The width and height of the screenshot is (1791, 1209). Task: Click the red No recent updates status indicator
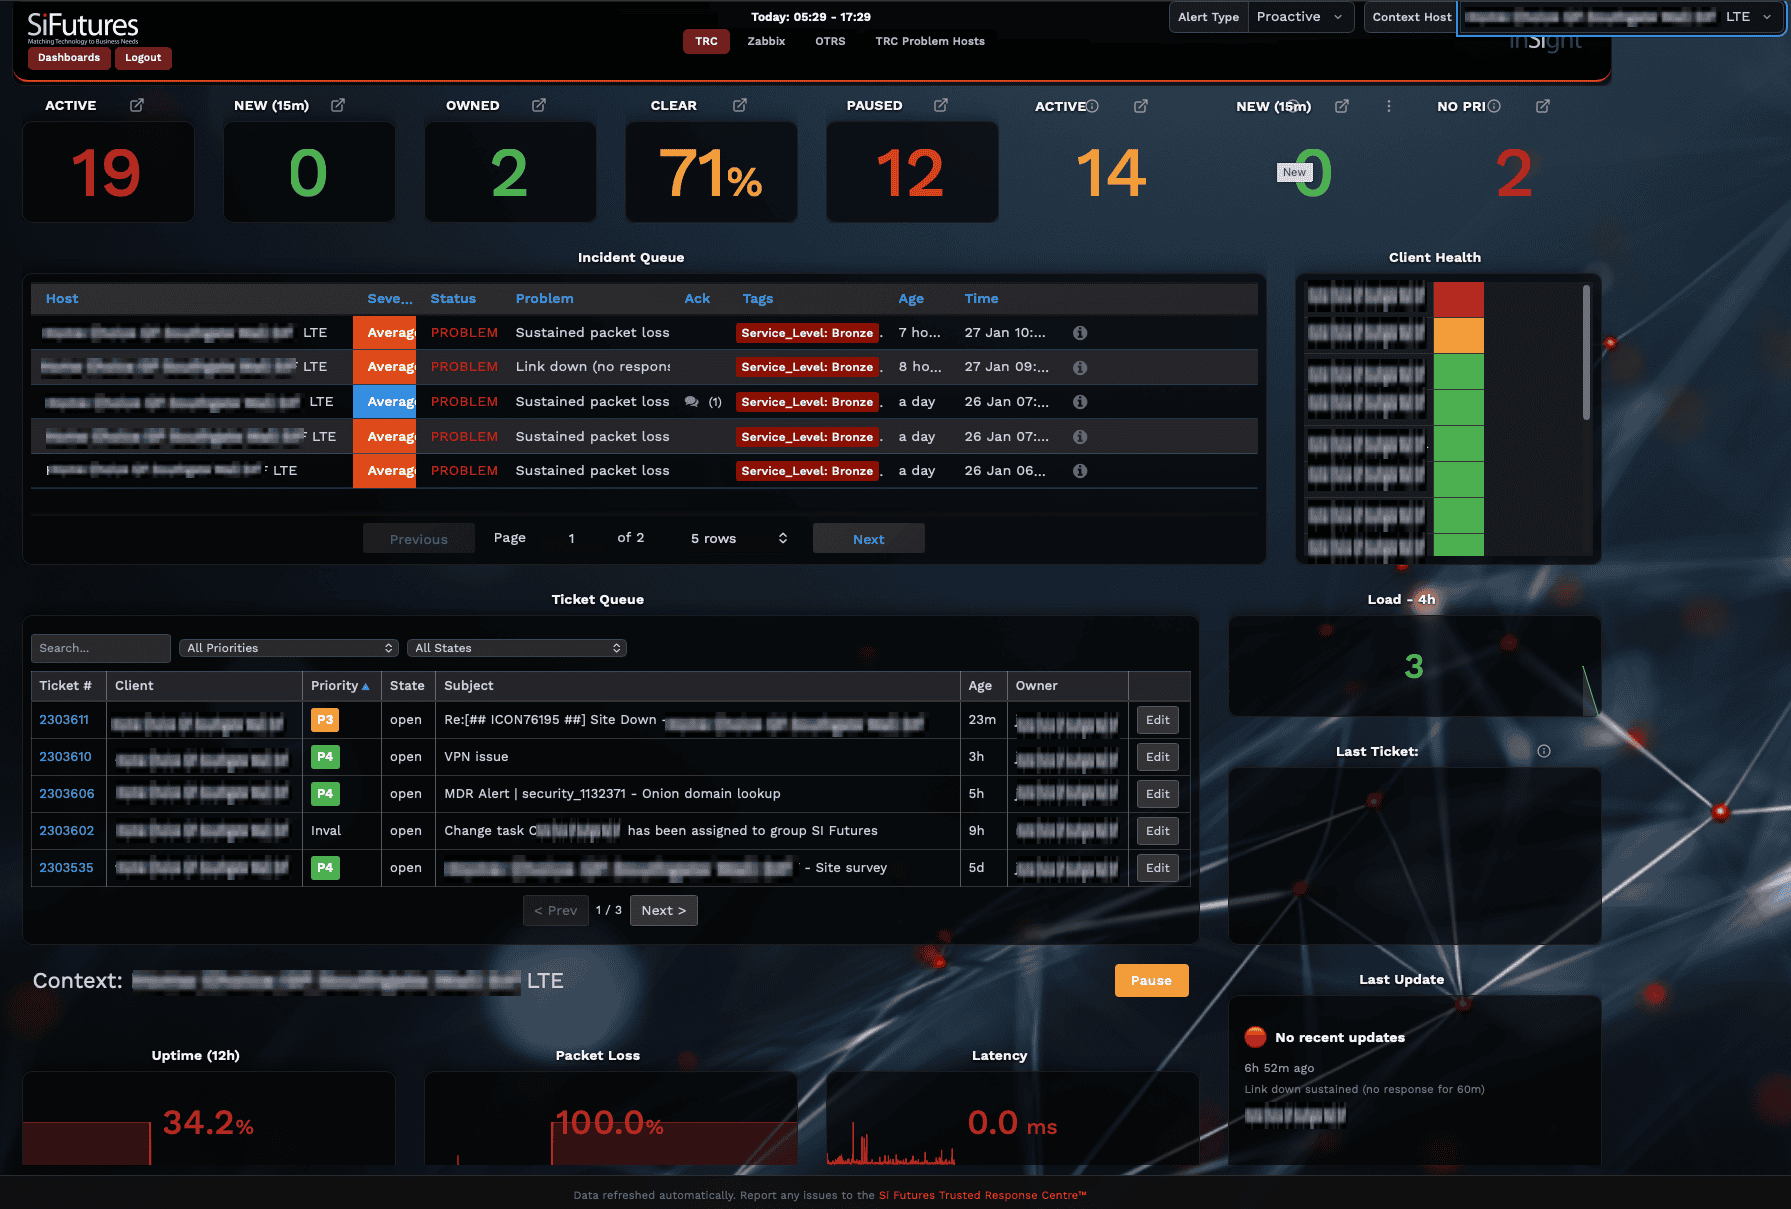[x=1255, y=1037]
